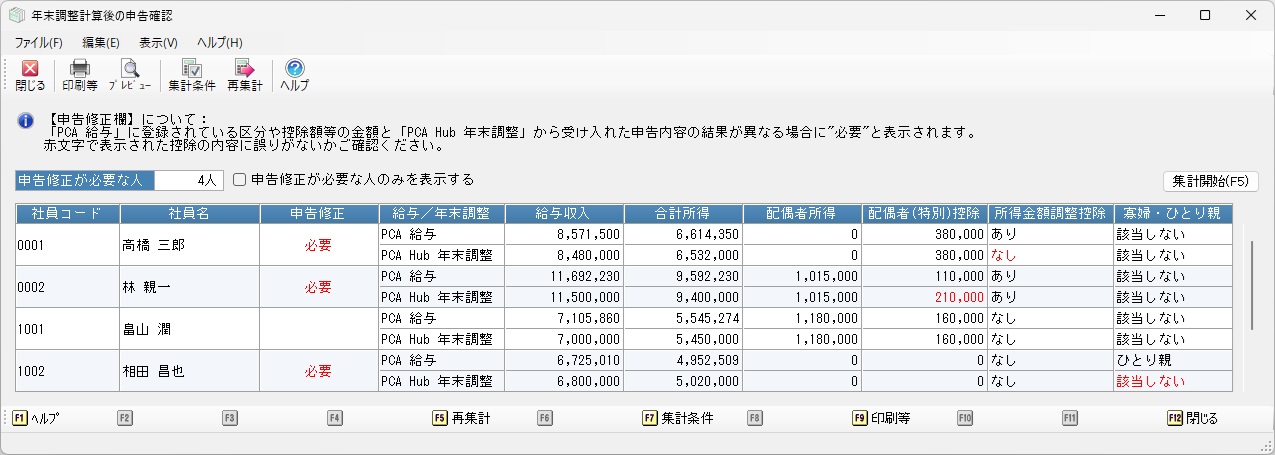
Task: Select employee code 0002 cell
Action: (67, 287)
